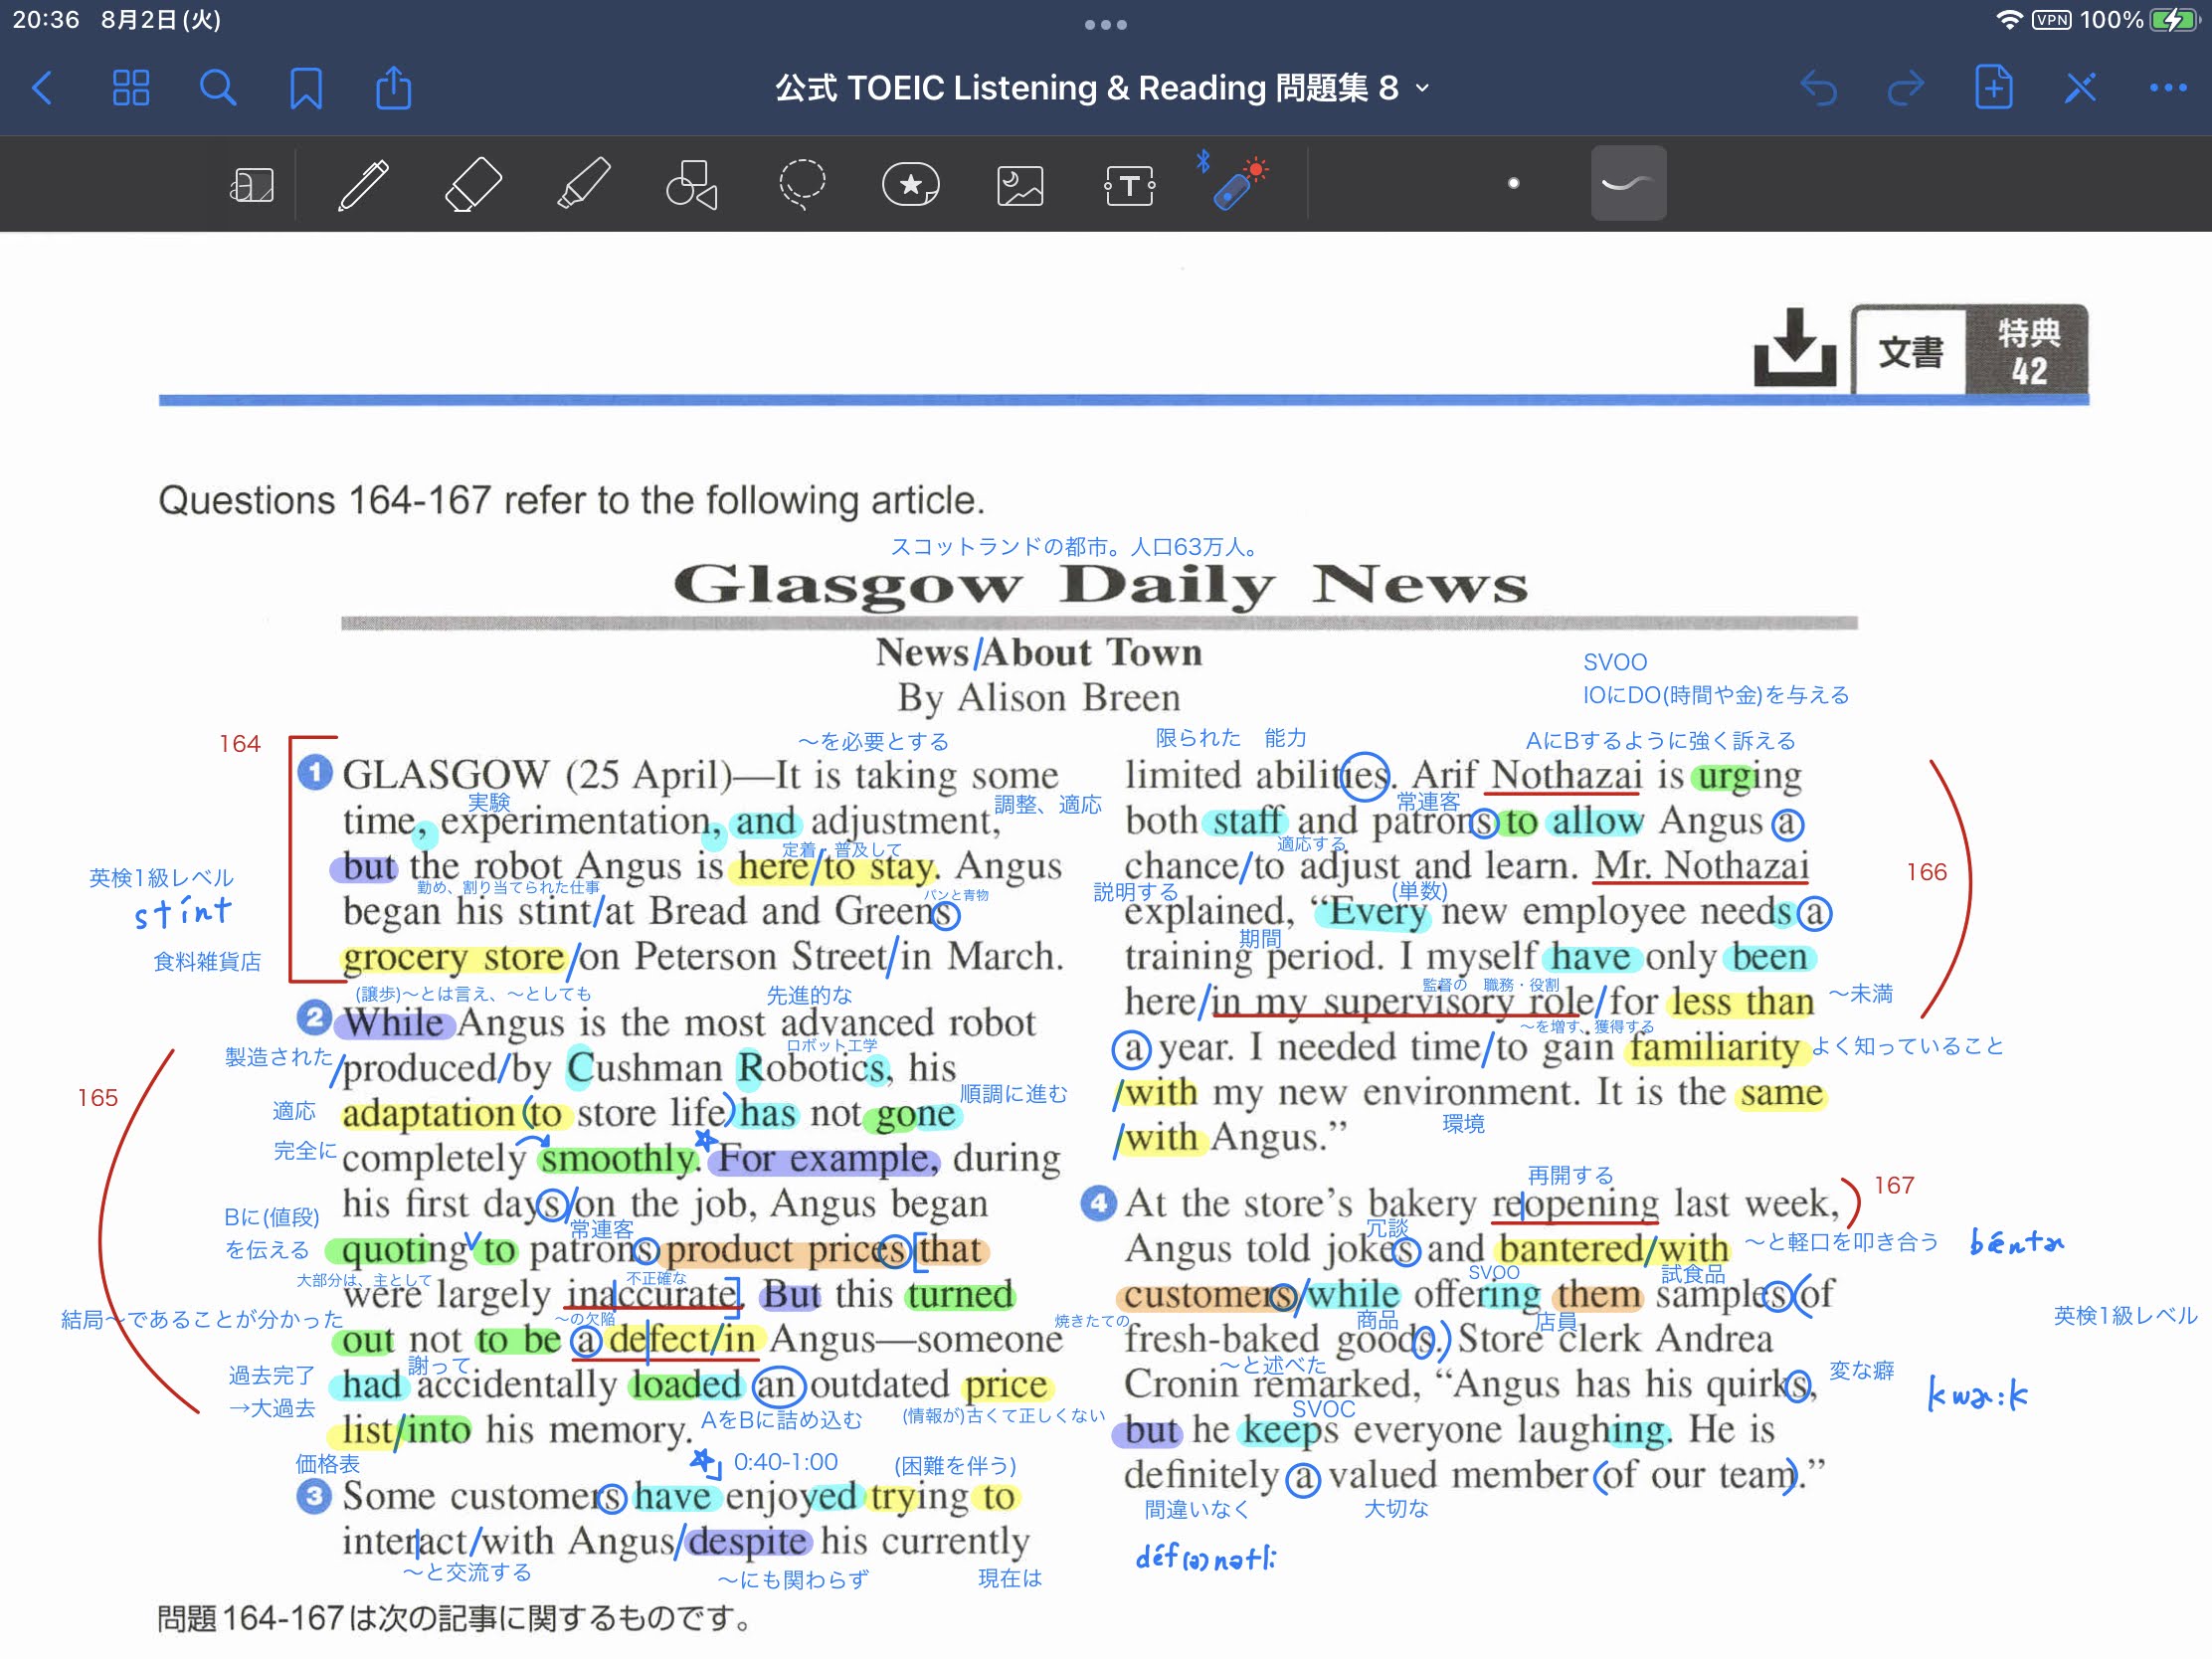This screenshot has width=2212, height=1659.
Task: Tap the battery status indicator
Action: 2172,20
